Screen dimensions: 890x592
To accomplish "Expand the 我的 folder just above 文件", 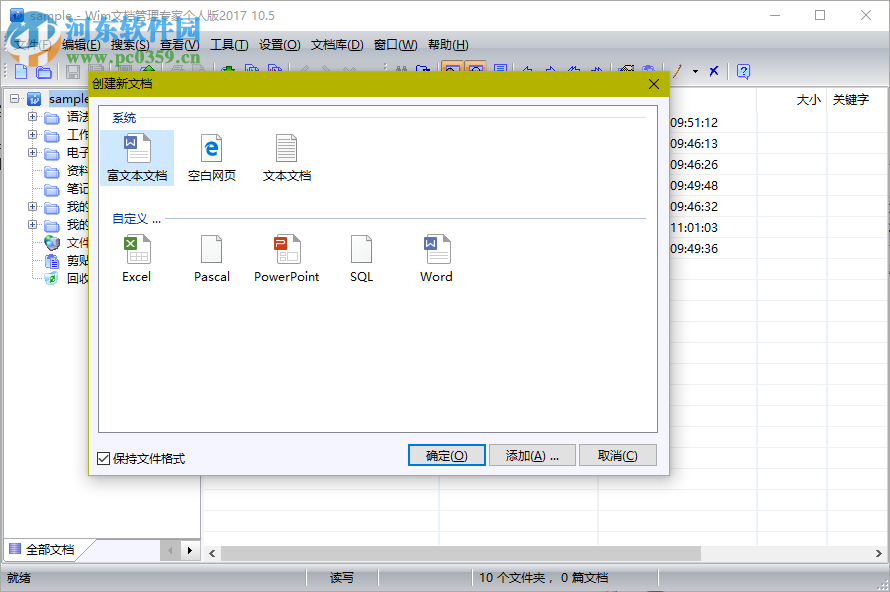I will click(x=32, y=225).
